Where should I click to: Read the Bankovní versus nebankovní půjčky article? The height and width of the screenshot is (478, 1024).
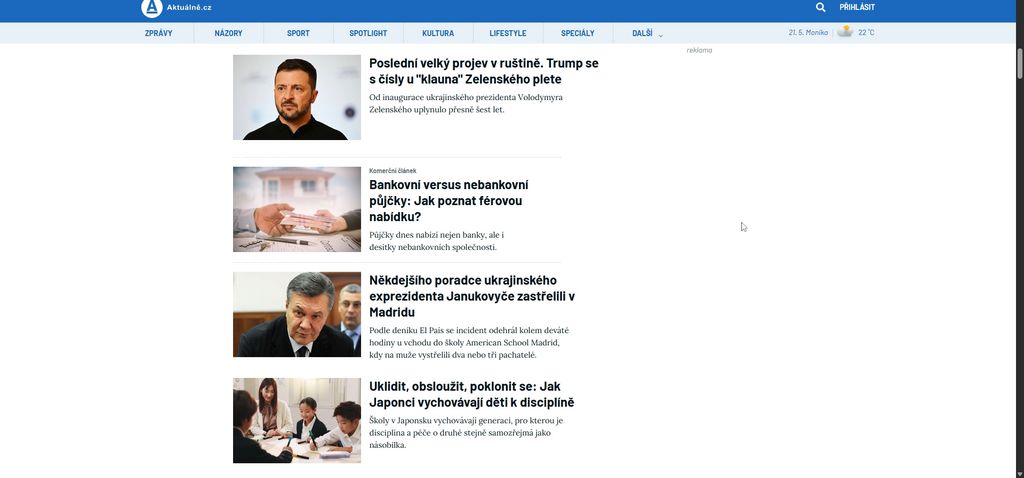pos(449,200)
